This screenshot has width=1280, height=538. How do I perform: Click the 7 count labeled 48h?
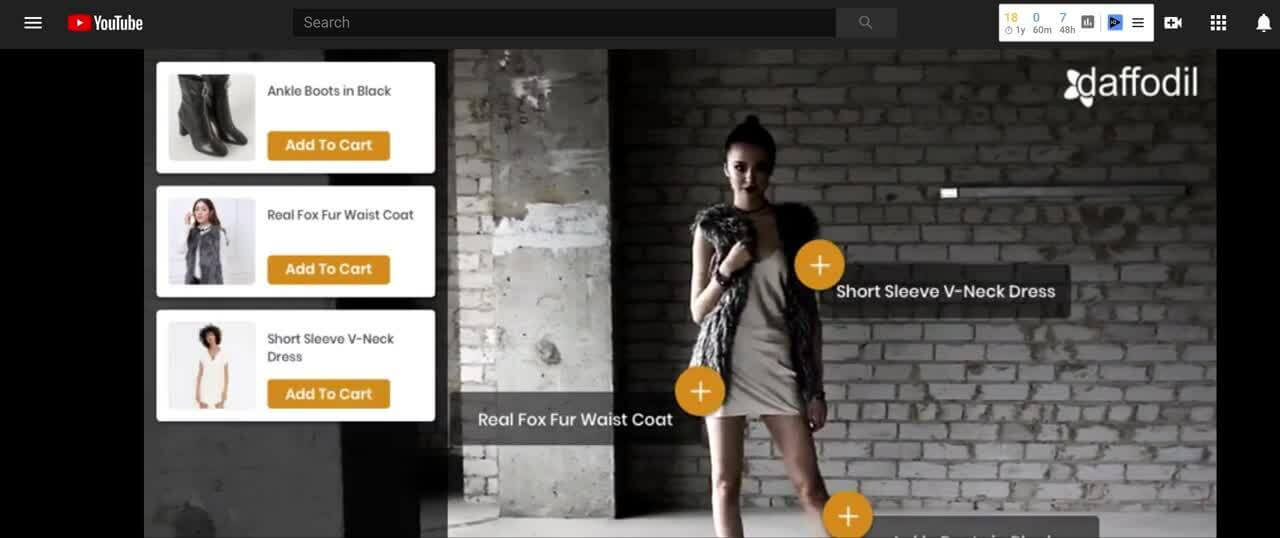point(1063,18)
